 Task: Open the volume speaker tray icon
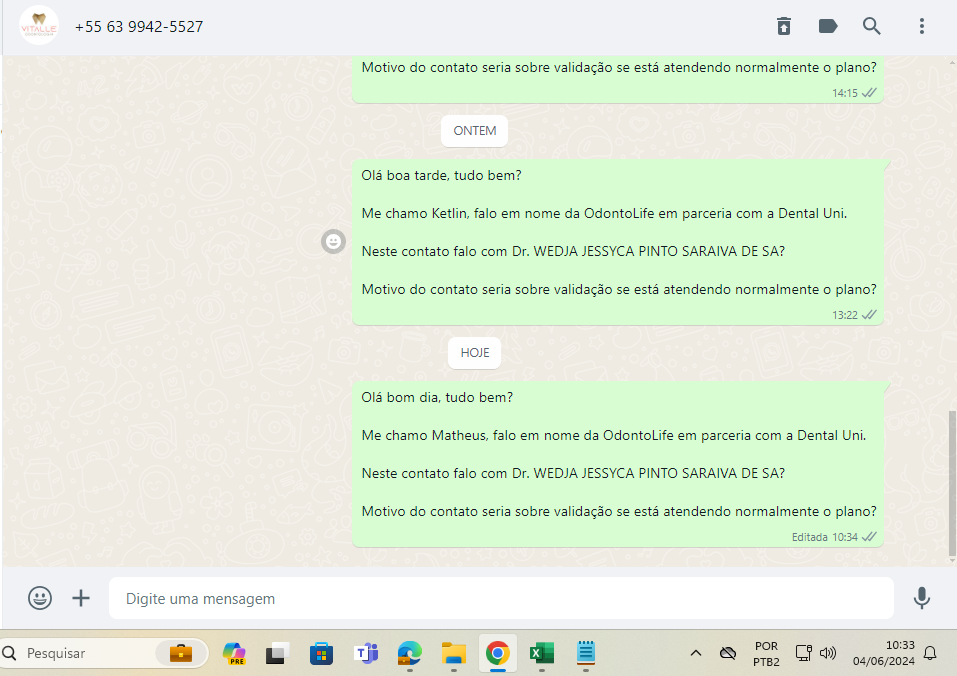[828, 653]
